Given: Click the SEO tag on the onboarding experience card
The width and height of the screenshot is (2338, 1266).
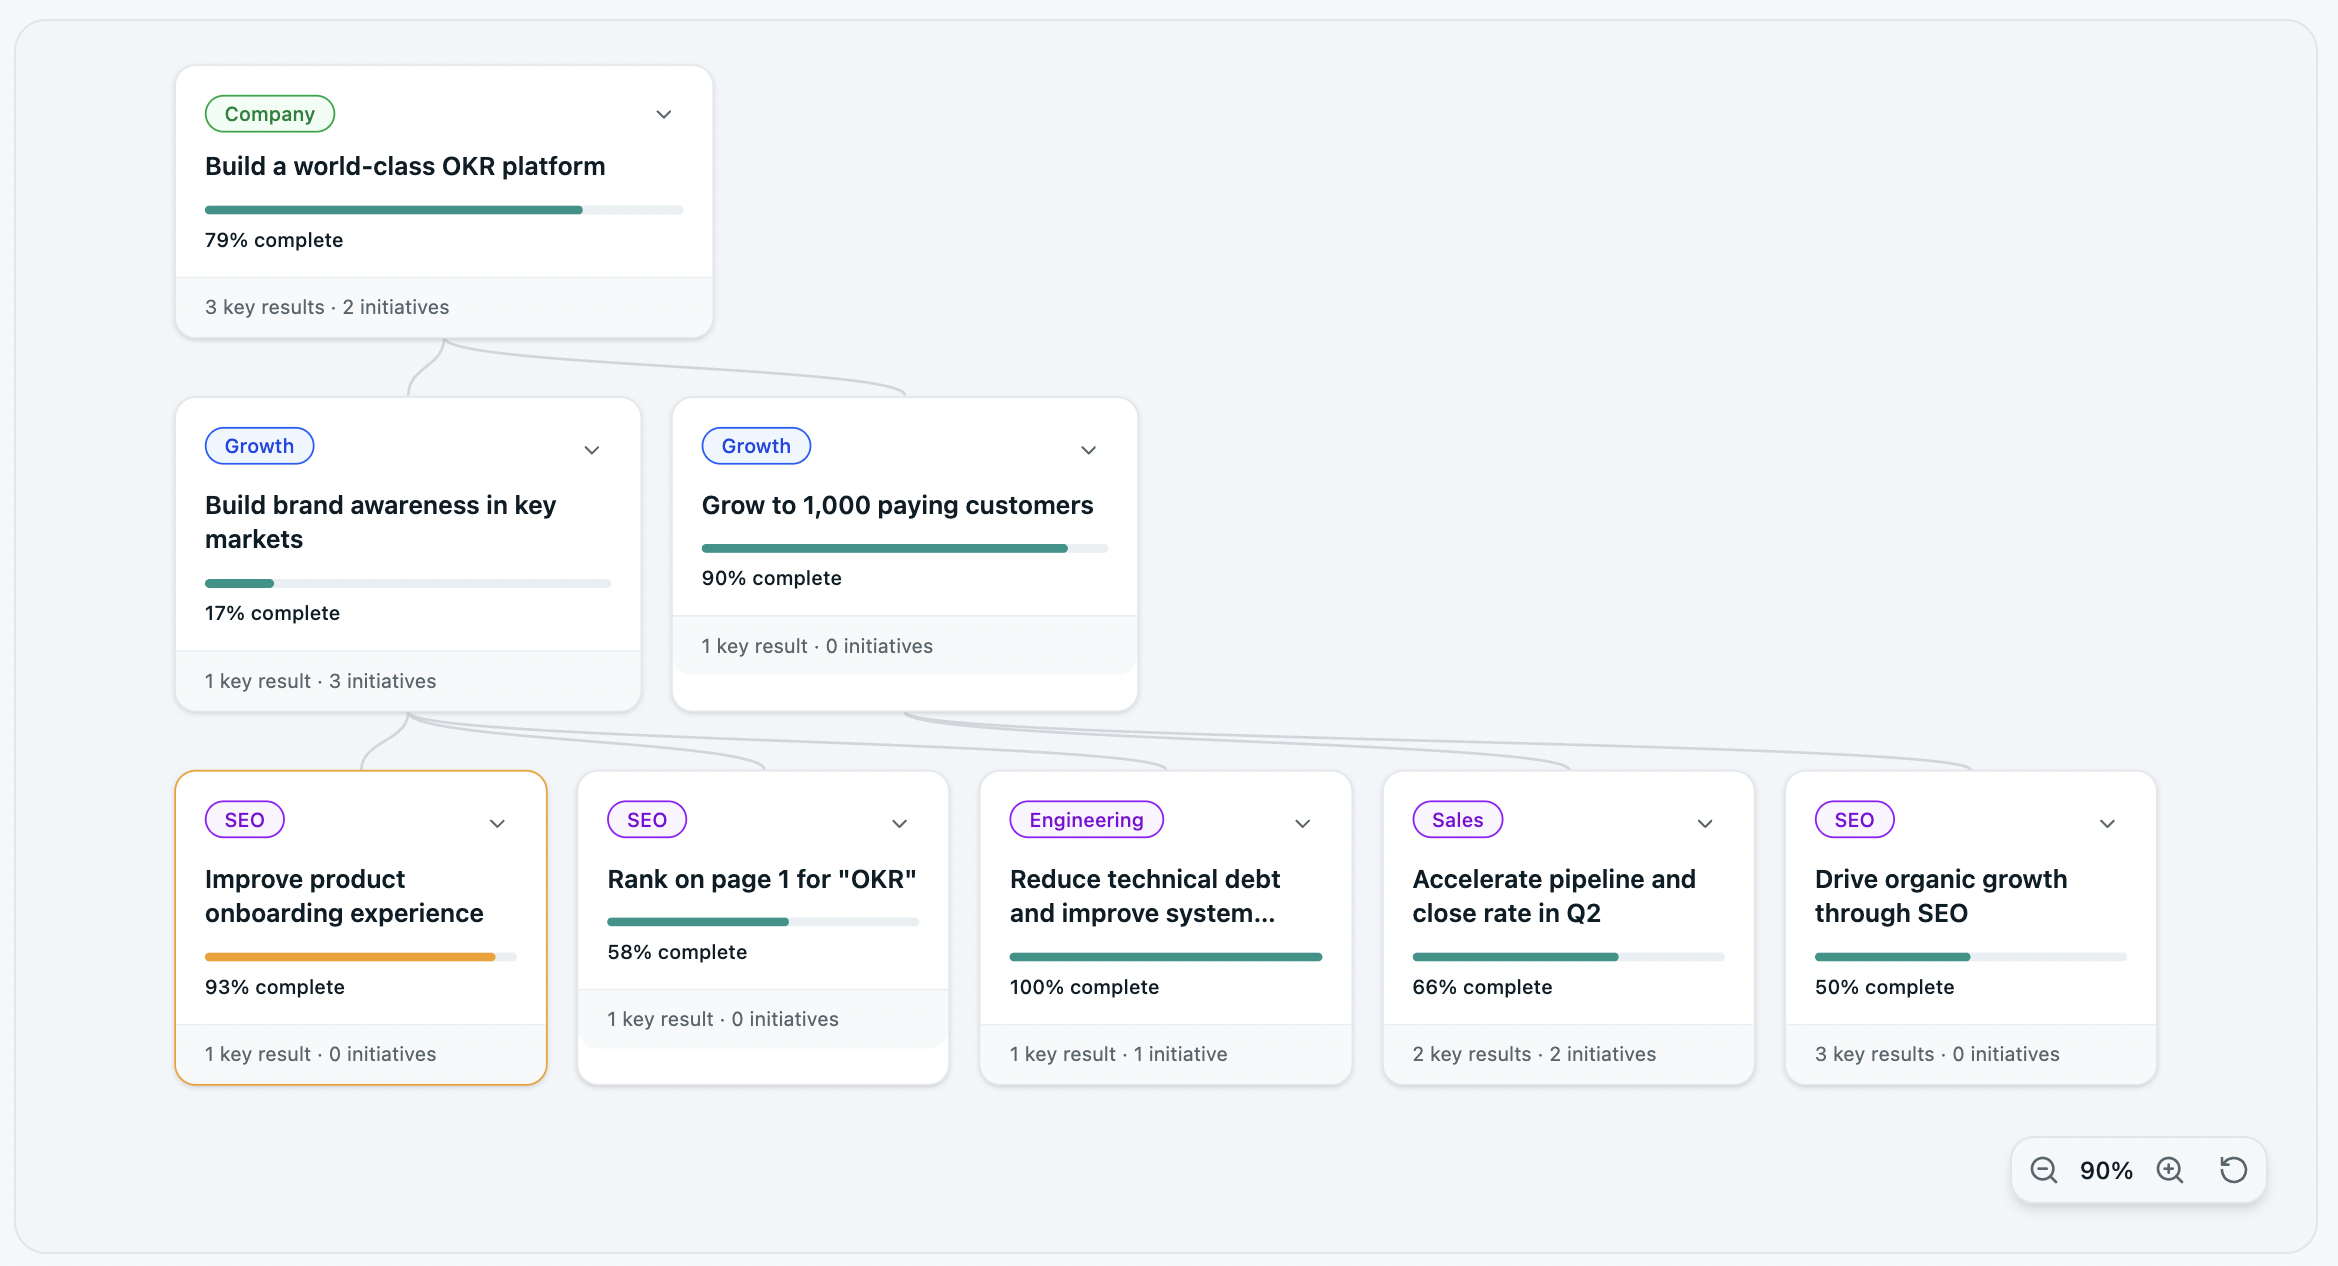Looking at the screenshot, I should click(245, 820).
